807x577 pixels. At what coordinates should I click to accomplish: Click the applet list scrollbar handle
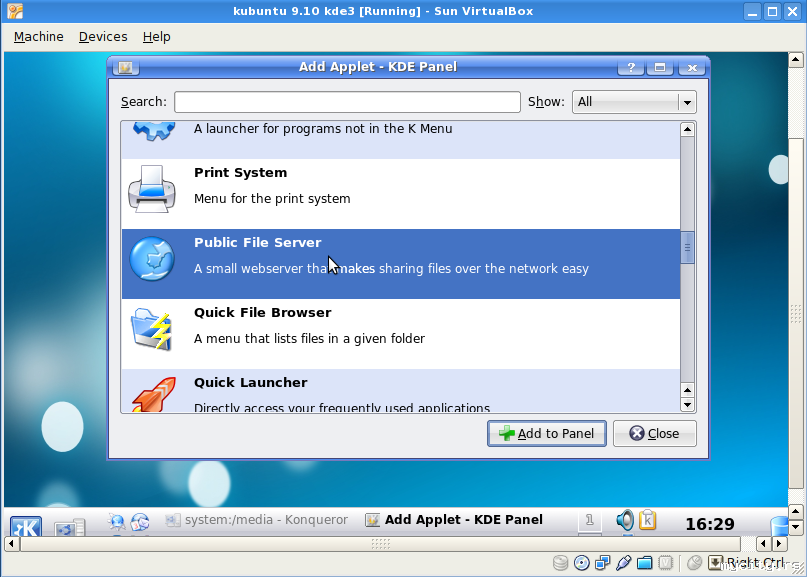[x=688, y=248]
